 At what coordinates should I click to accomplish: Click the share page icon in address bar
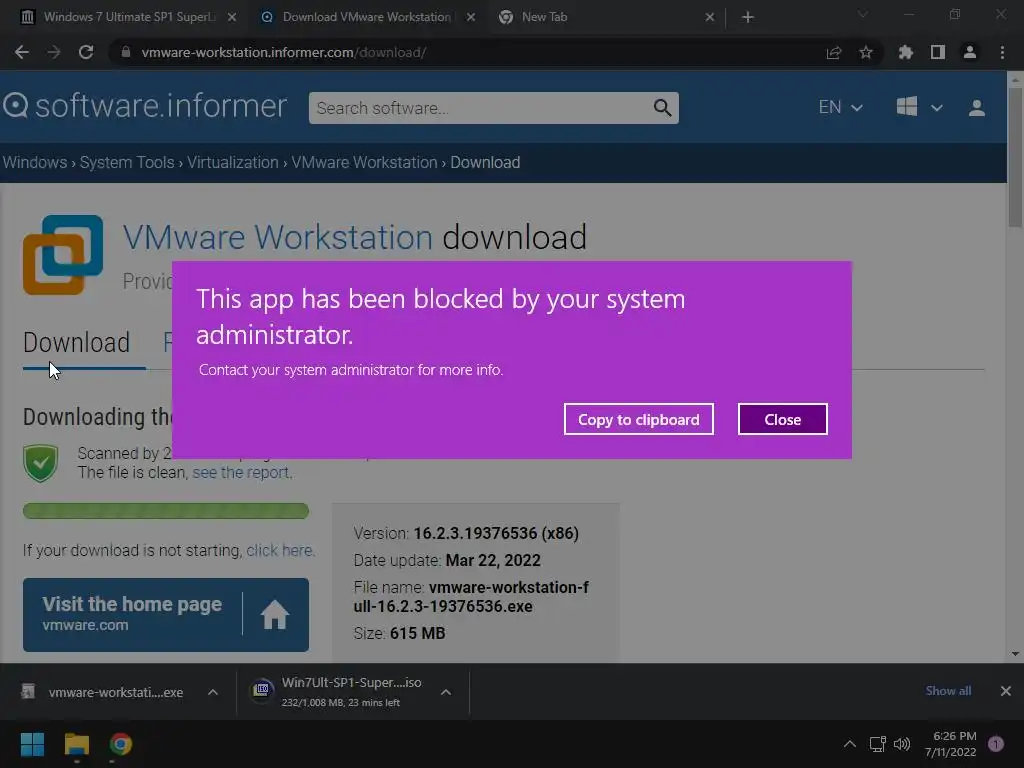tap(833, 53)
